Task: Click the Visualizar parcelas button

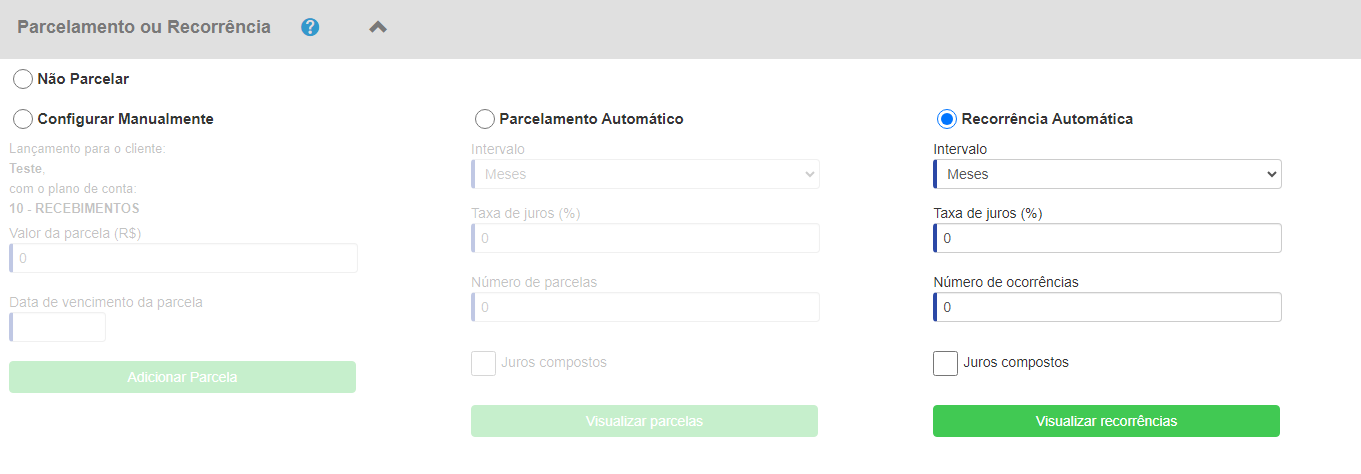Action: coord(644,421)
